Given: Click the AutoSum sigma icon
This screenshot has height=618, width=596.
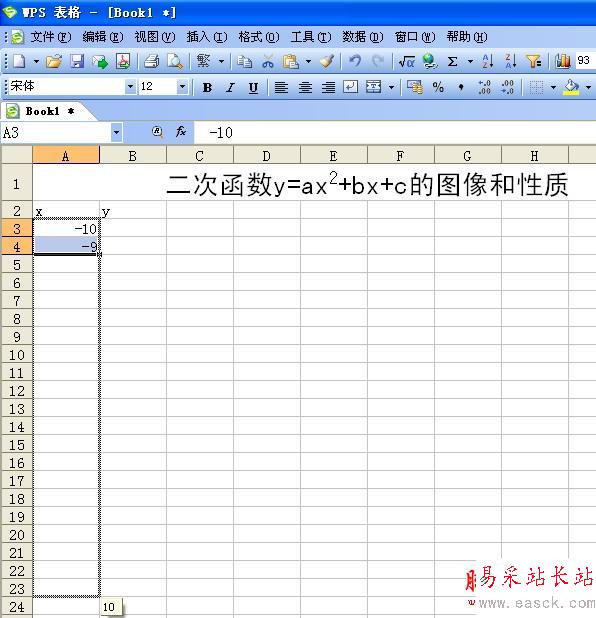Looking at the screenshot, I should pos(453,61).
